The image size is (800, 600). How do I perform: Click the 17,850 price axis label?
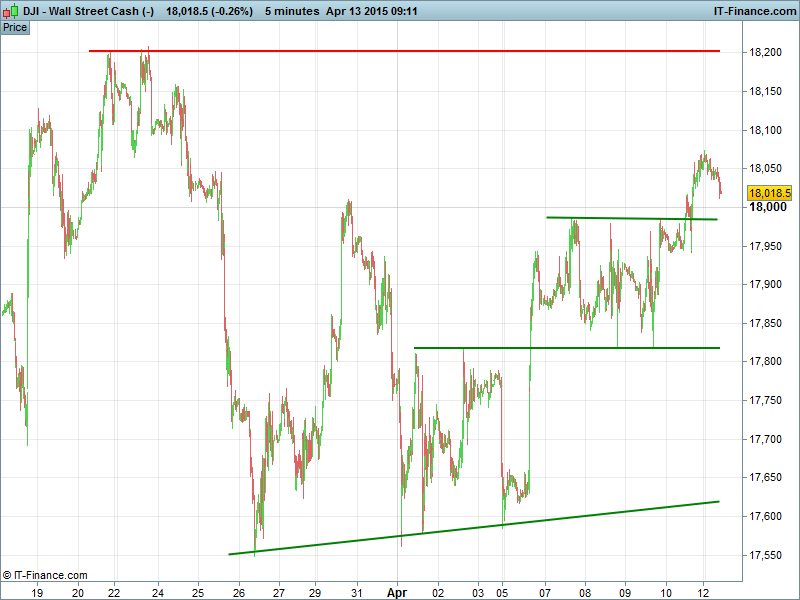click(x=765, y=323)
